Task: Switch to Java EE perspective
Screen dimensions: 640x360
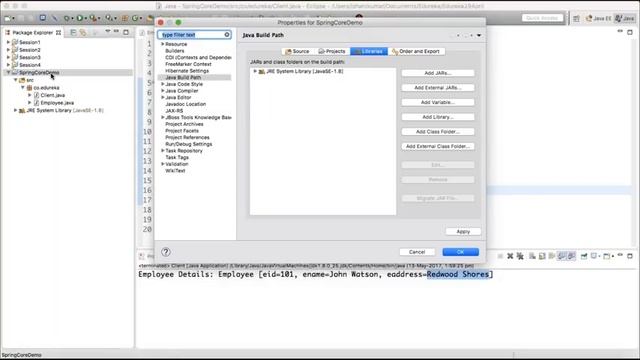Action: pyautogui.click(x=598, y=18)
